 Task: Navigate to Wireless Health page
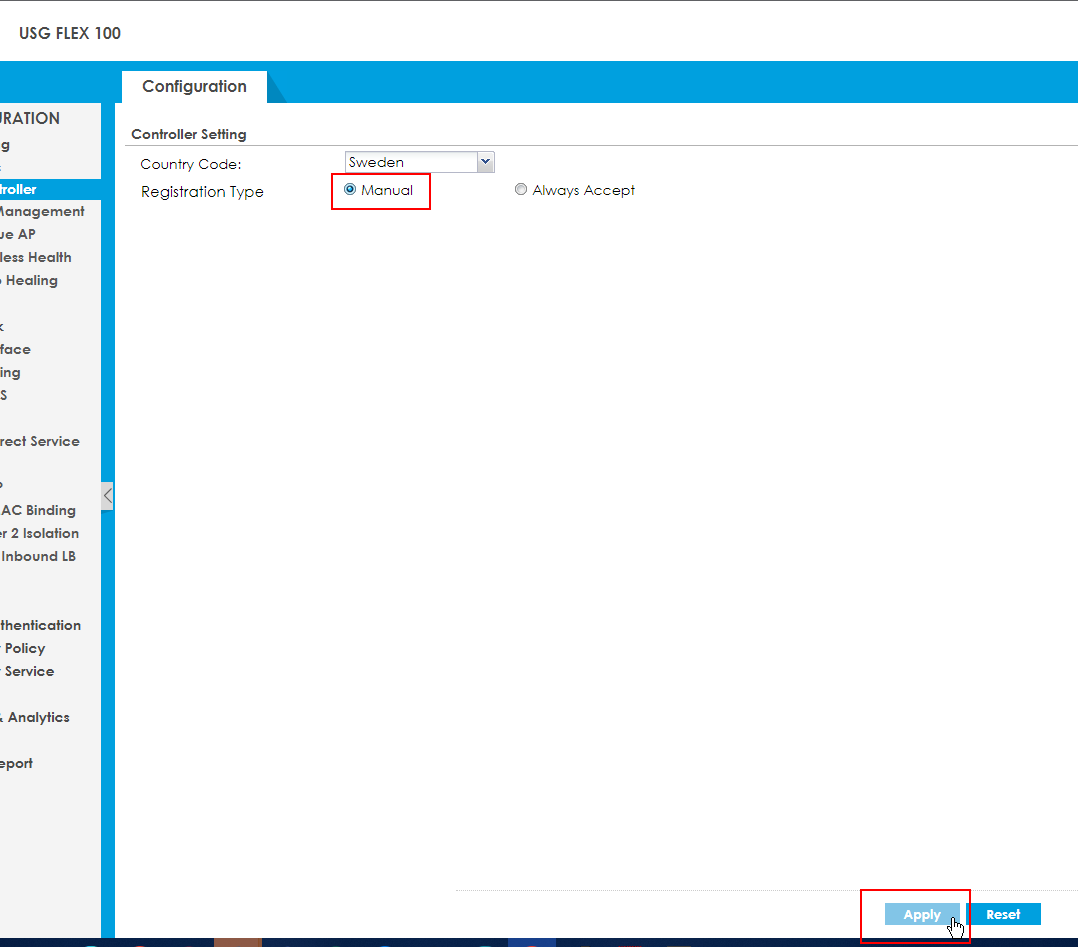36,257
